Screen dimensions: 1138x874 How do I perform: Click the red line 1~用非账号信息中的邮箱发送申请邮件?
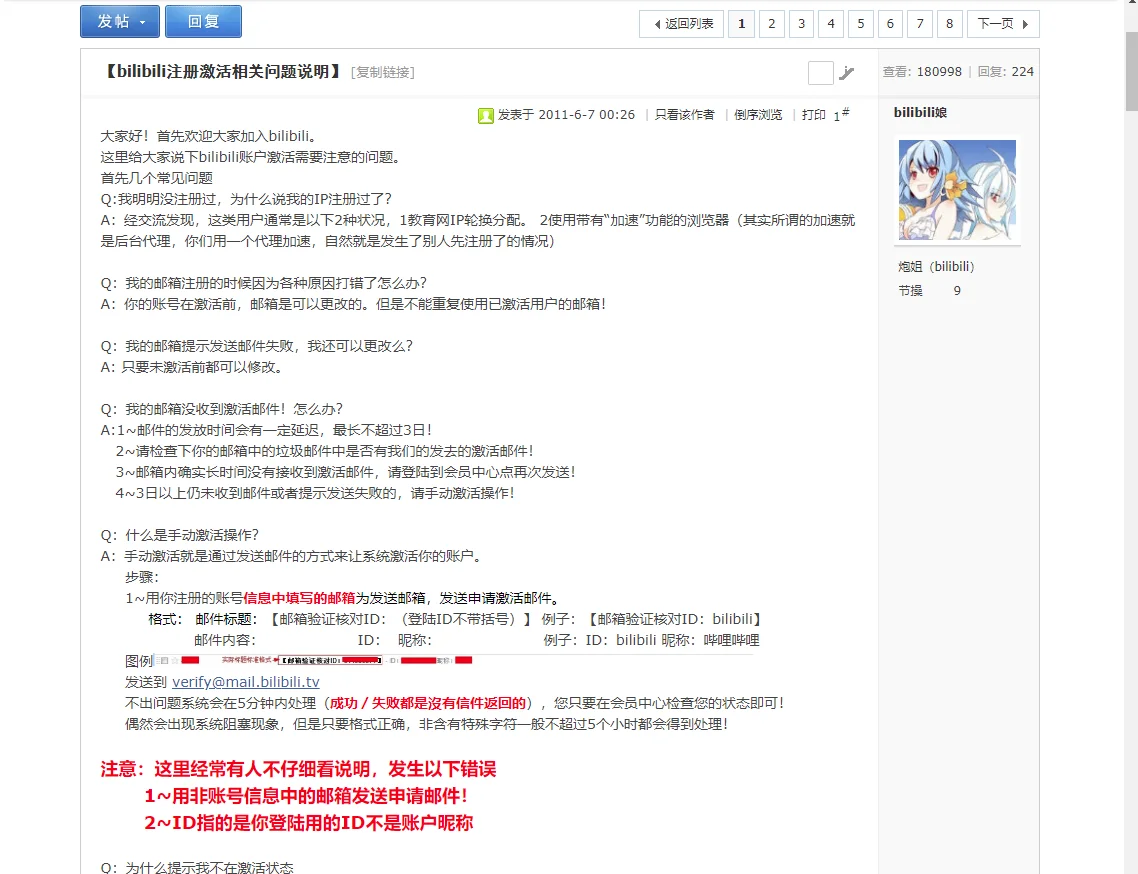point(306,796)
